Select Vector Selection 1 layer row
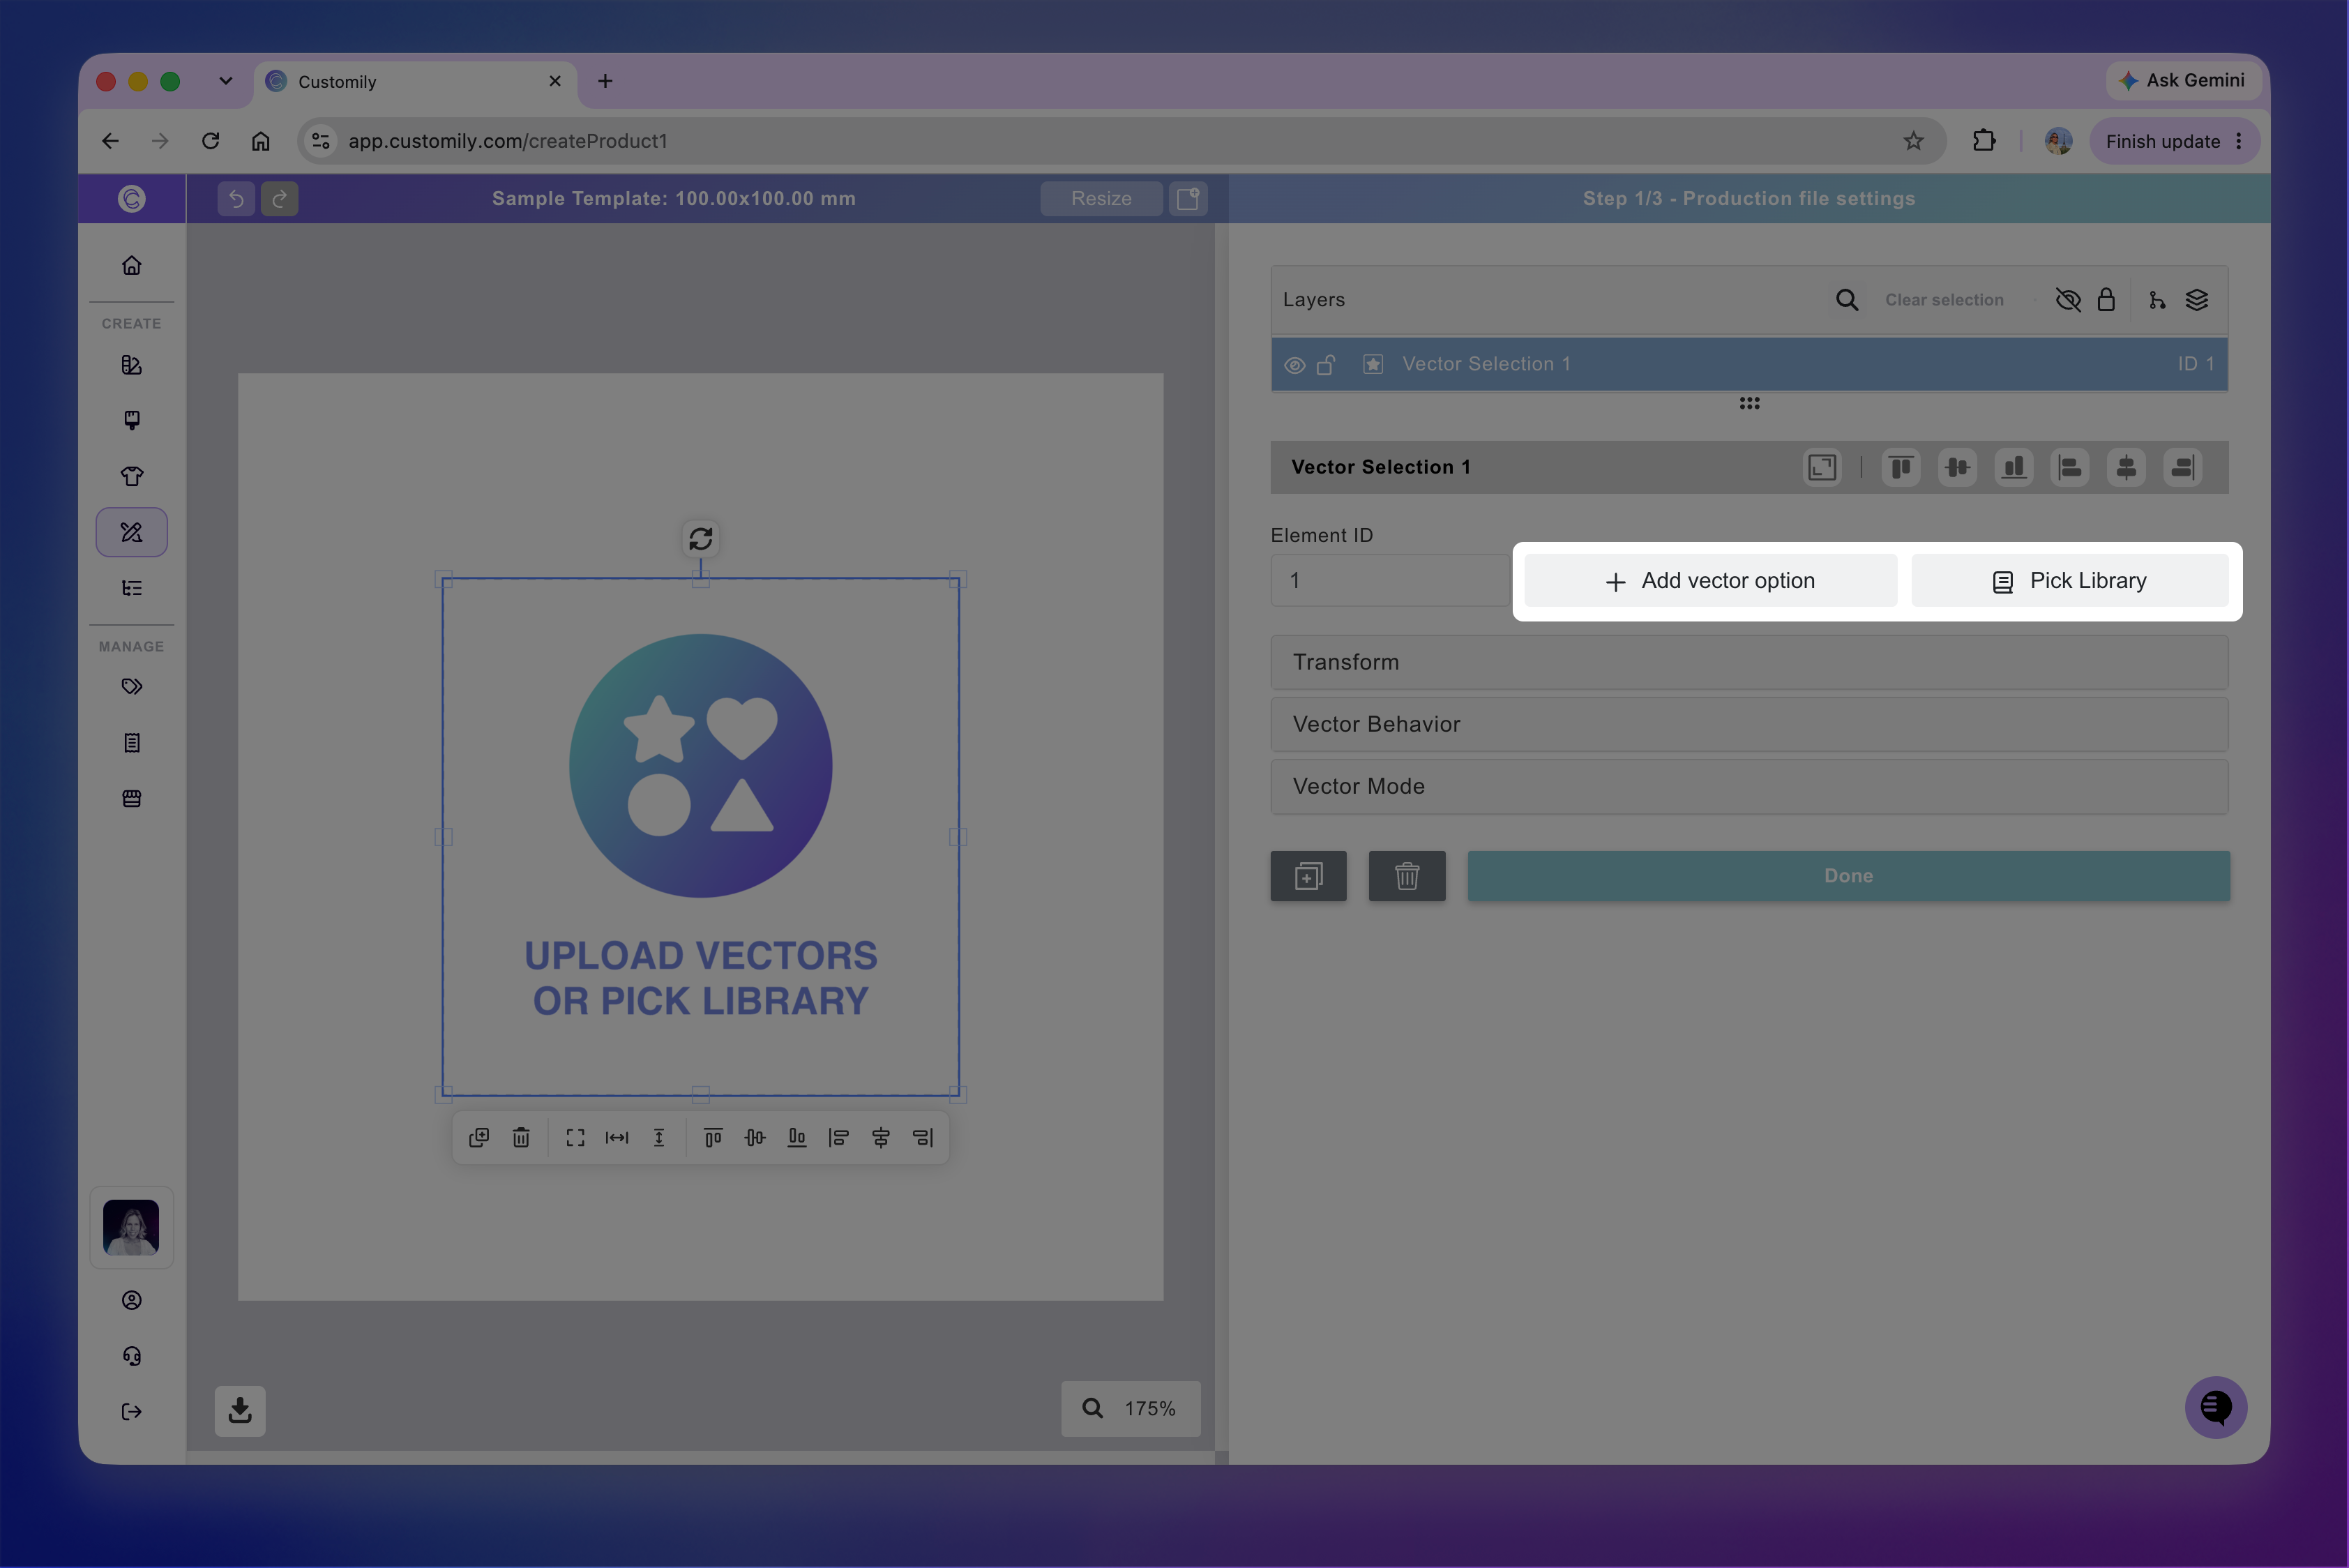The height and width of the screenshot is (1568, 2349). click(x=1749, y=364)
